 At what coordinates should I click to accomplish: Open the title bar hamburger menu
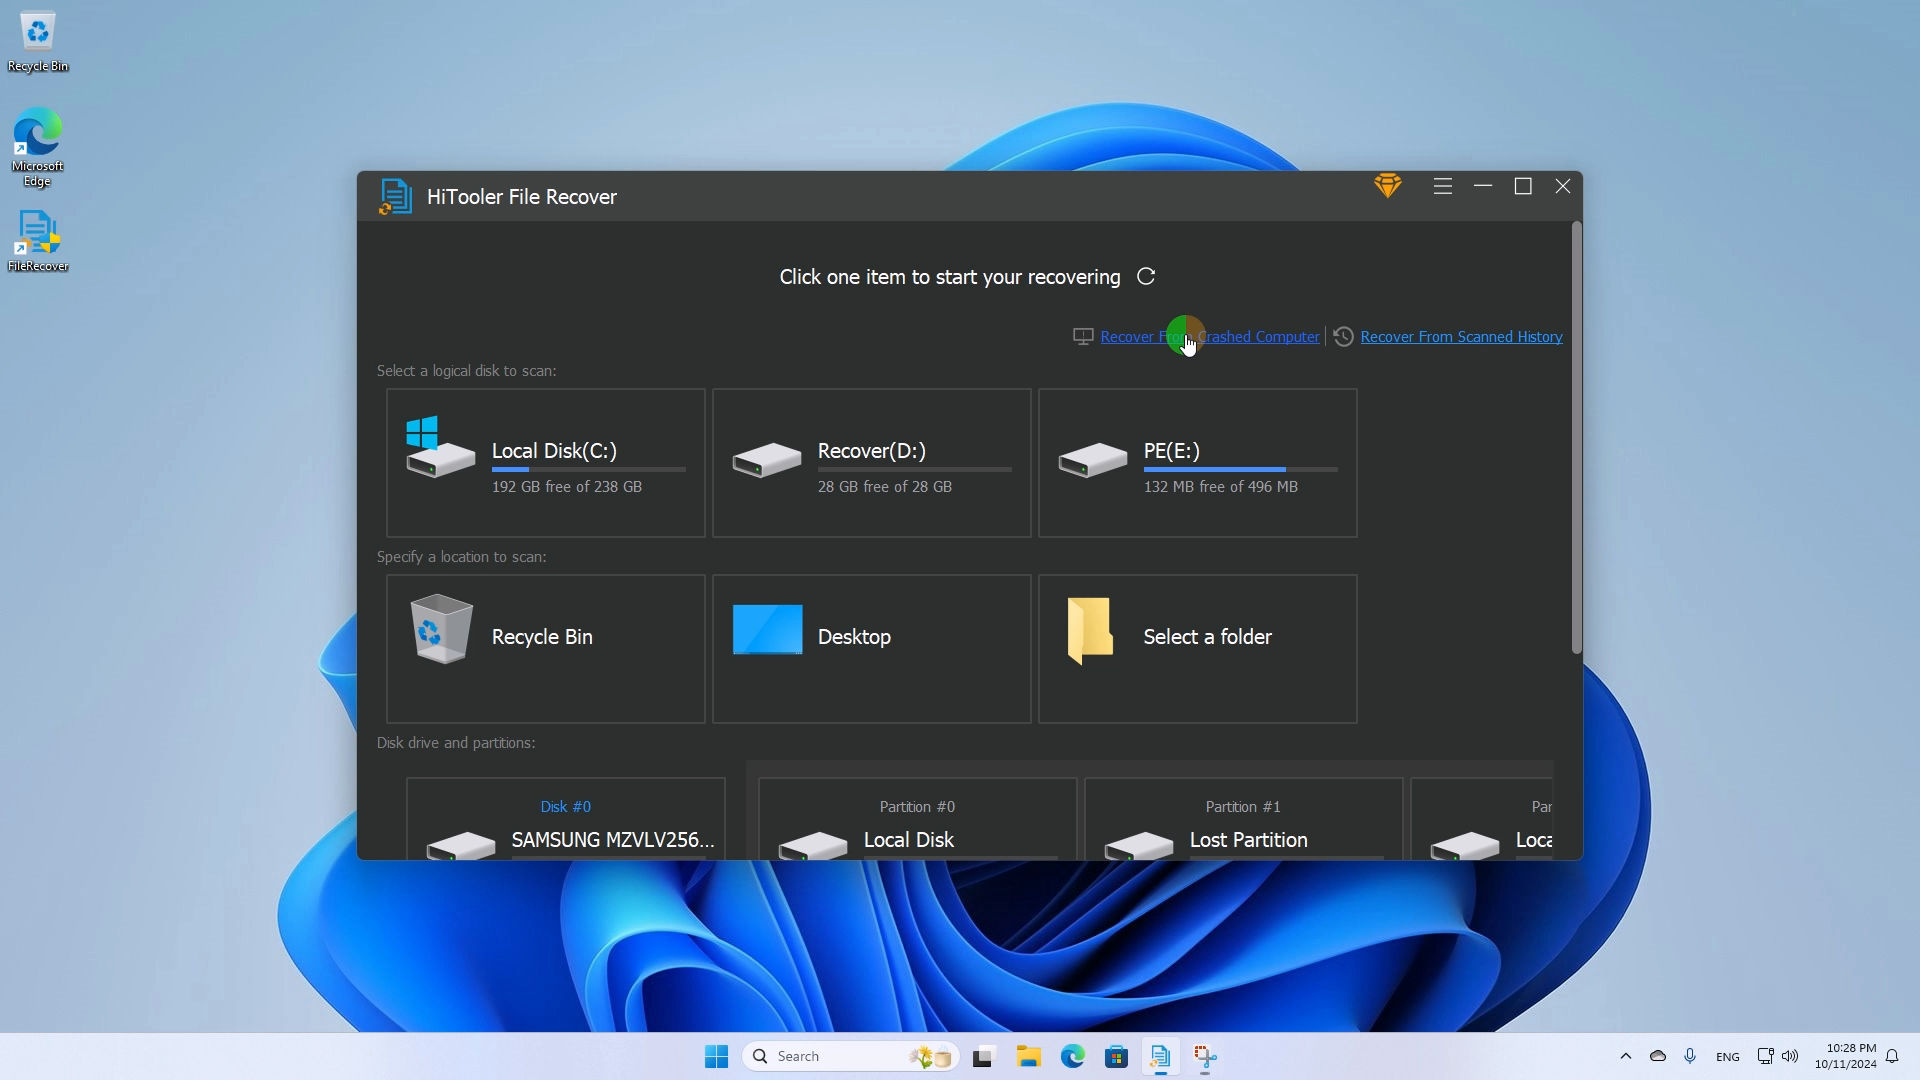[1442, 186]
